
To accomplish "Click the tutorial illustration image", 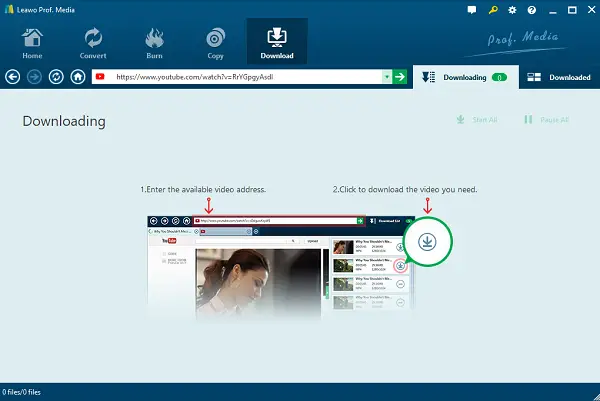I will pyautogui.click(x=300, y=269).
